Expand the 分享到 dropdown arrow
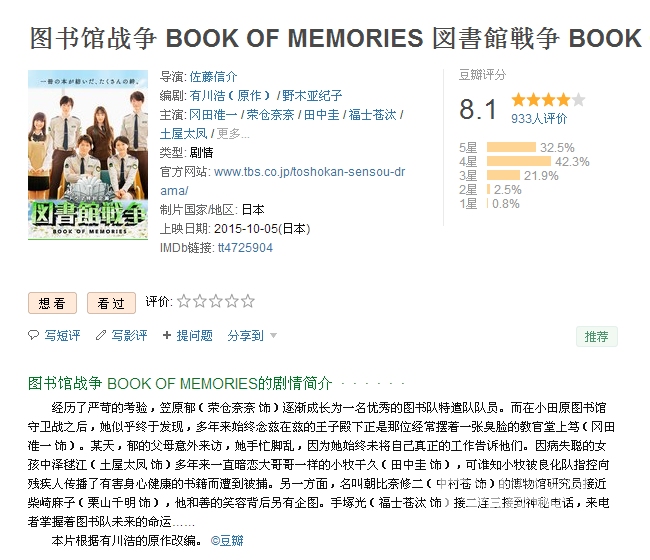This screenshot has height=560, width=650. 273,335
